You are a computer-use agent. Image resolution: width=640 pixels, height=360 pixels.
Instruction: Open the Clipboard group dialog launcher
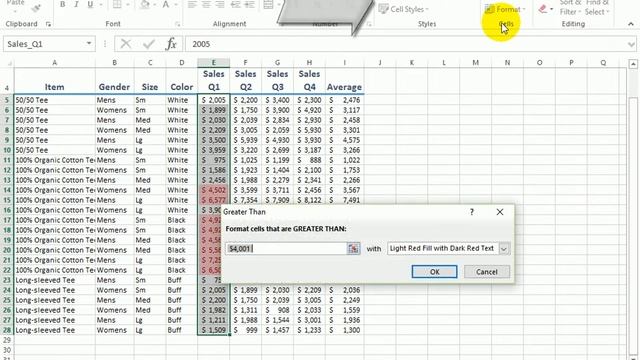click(48, 24)
